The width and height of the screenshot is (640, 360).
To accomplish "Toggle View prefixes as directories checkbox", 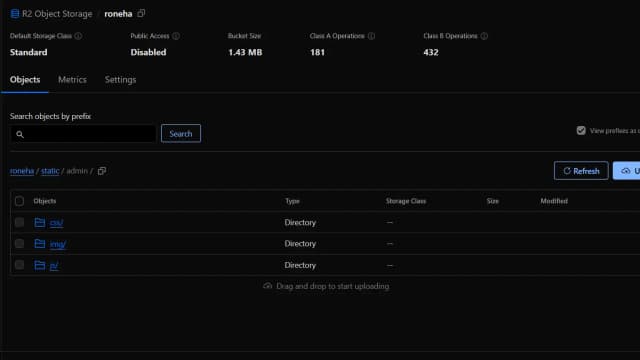I will [x=581, y=131].
